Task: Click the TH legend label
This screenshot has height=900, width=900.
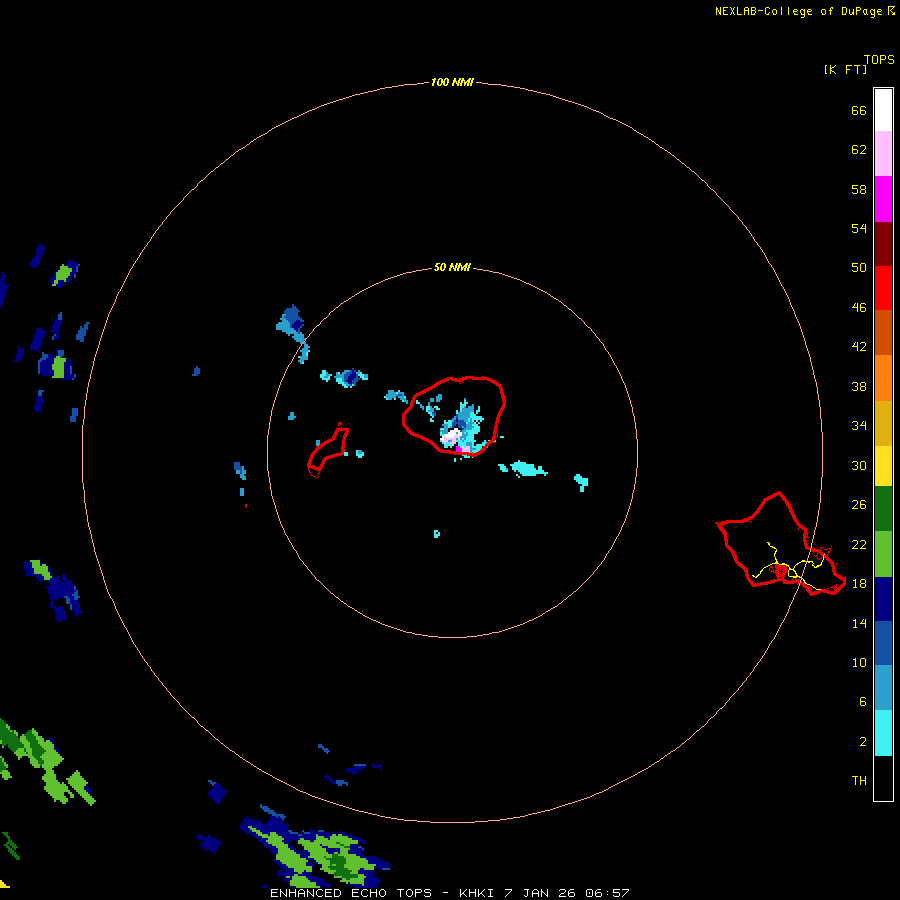Action: pos(859,780)
